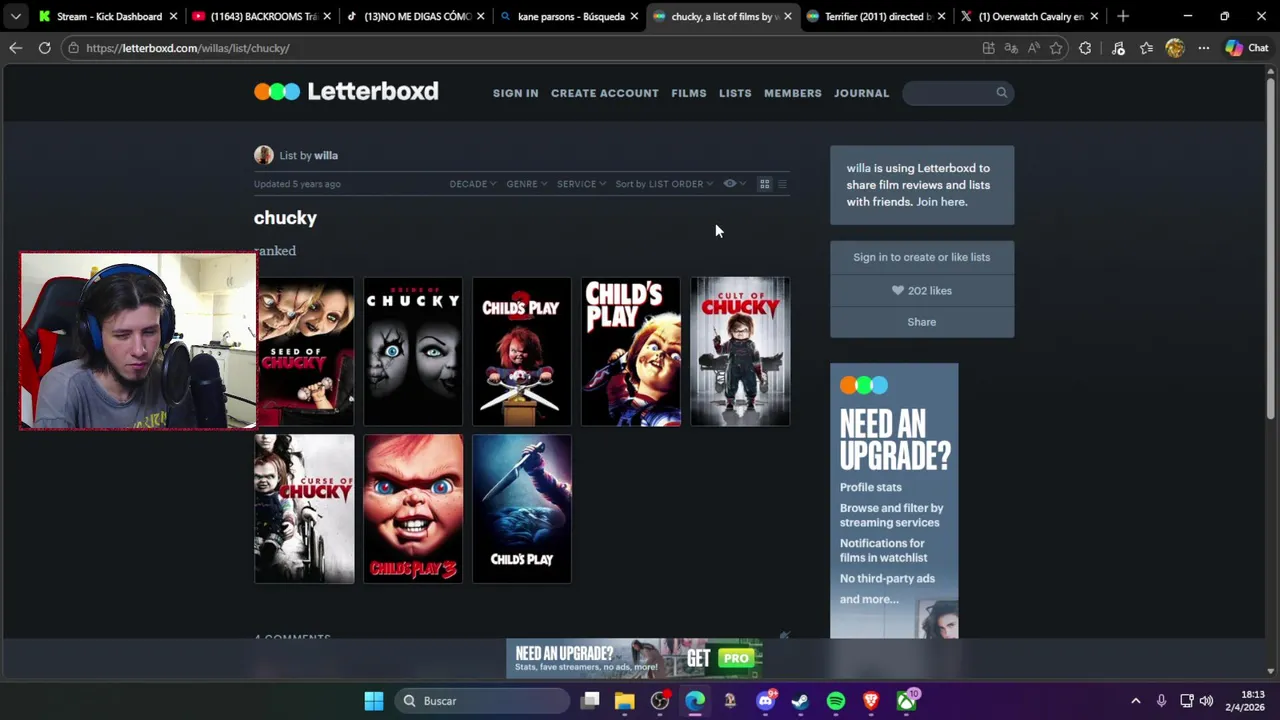1280x720 pixels.
Task: Open the Seed of Chucky poster
Action: click(x=304, y=352)
